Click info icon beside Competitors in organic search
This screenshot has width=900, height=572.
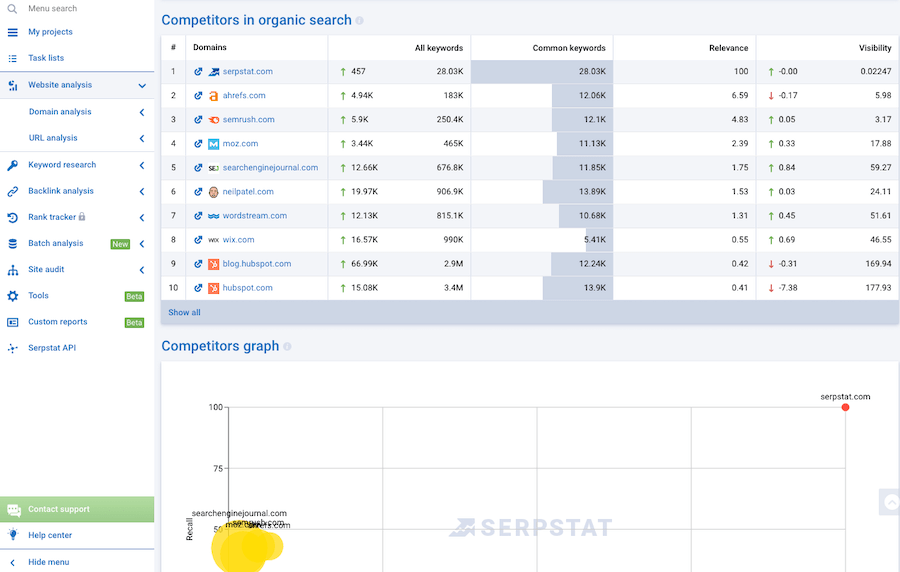pos(359,21)
